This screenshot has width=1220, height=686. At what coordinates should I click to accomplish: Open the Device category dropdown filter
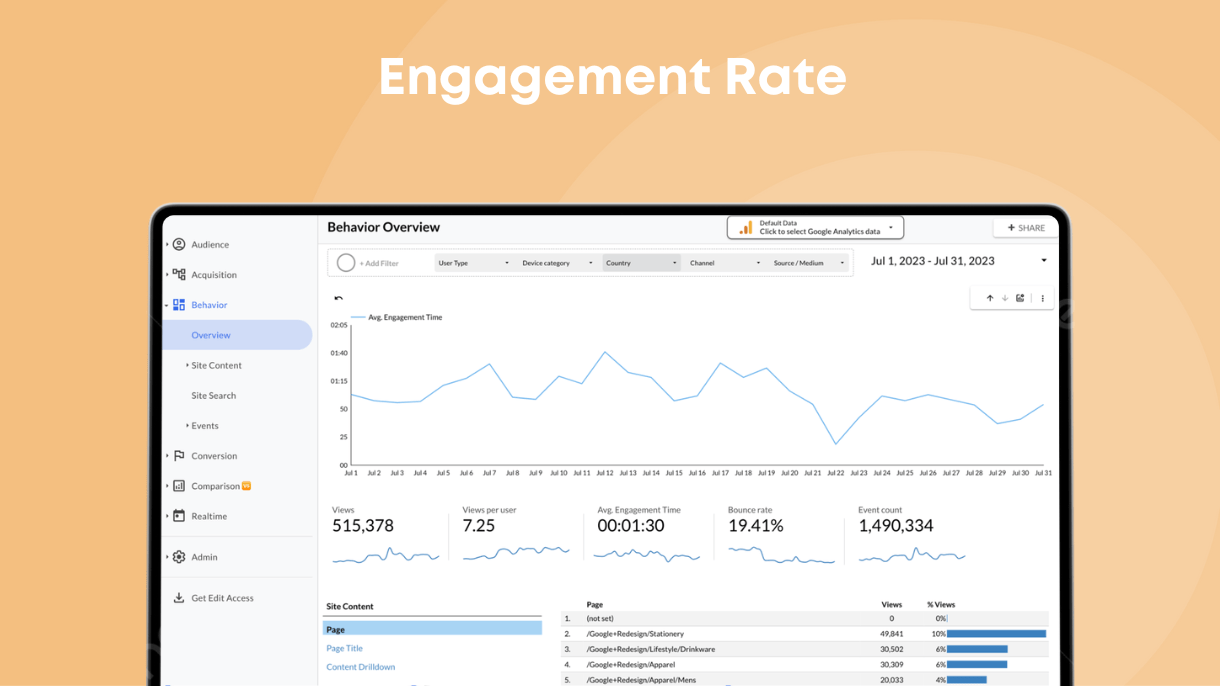coord(557,263)
